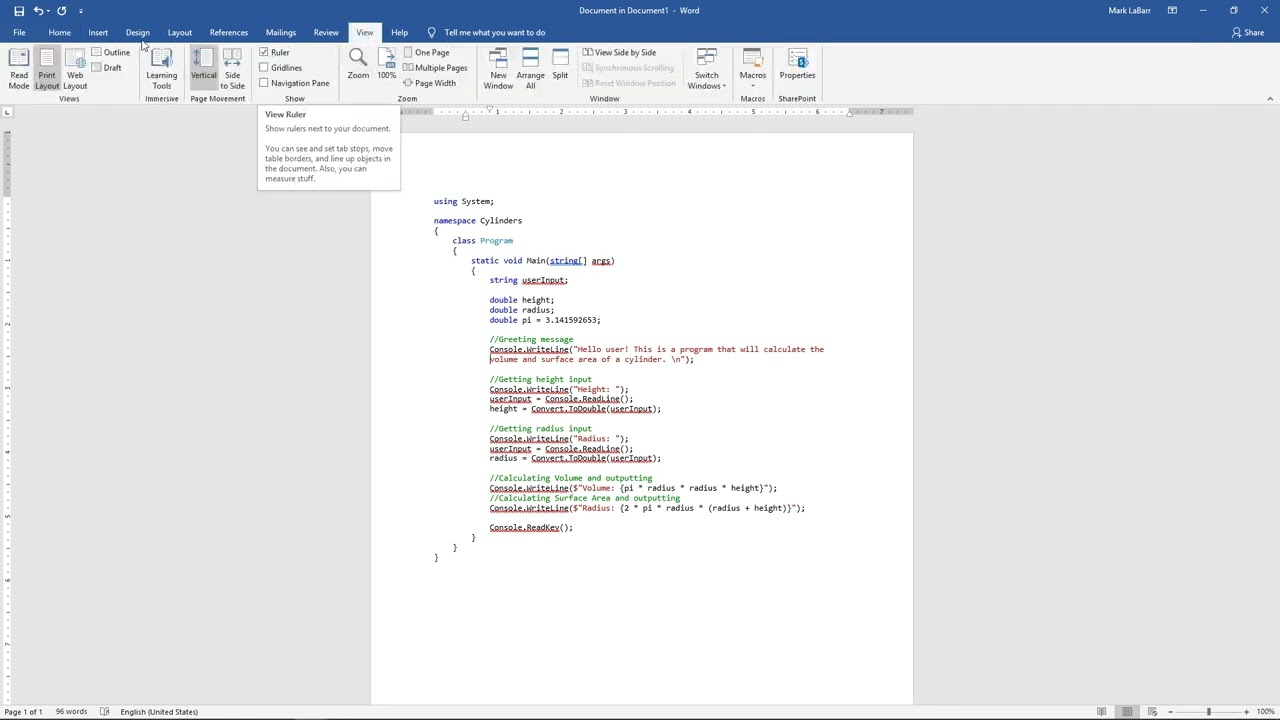Click Page 1 of 1 in status bar

pos(23,712)
